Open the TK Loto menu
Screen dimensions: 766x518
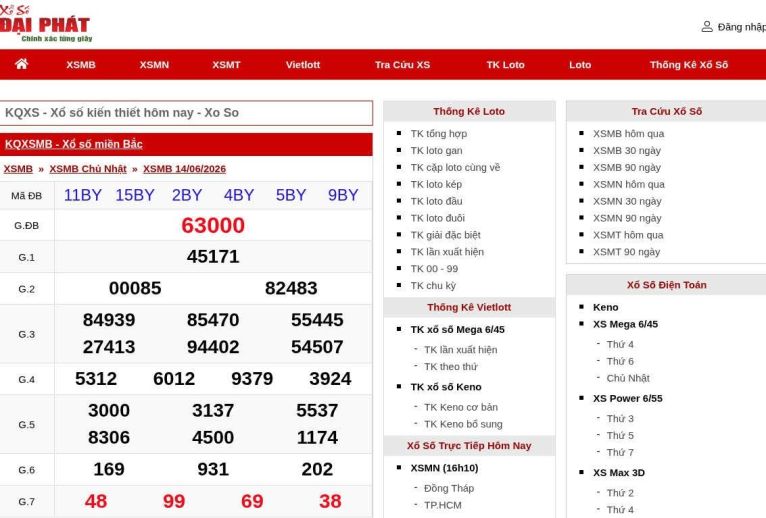coord(506,65)
